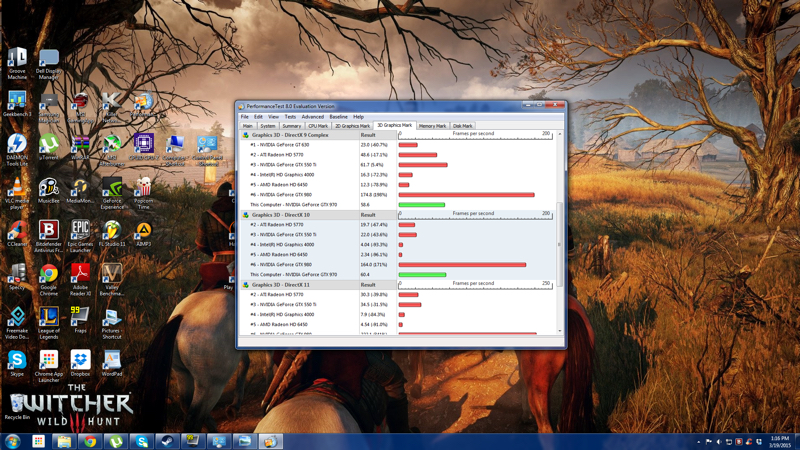Click the 174.8 result value
This screenshot has width=800, height=450.
pyautogui.click(x=374, y=195)
